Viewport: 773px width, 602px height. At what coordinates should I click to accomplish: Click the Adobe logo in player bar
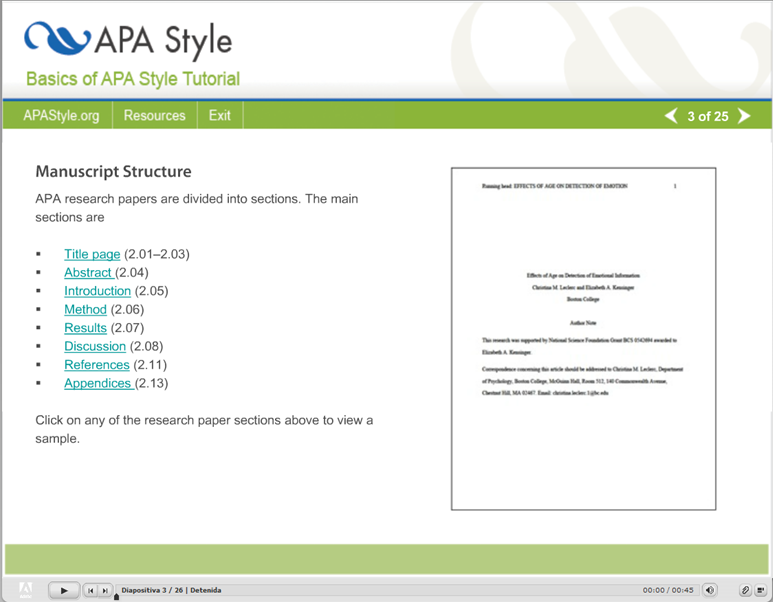pyautogui.click(x=26, y=590)
